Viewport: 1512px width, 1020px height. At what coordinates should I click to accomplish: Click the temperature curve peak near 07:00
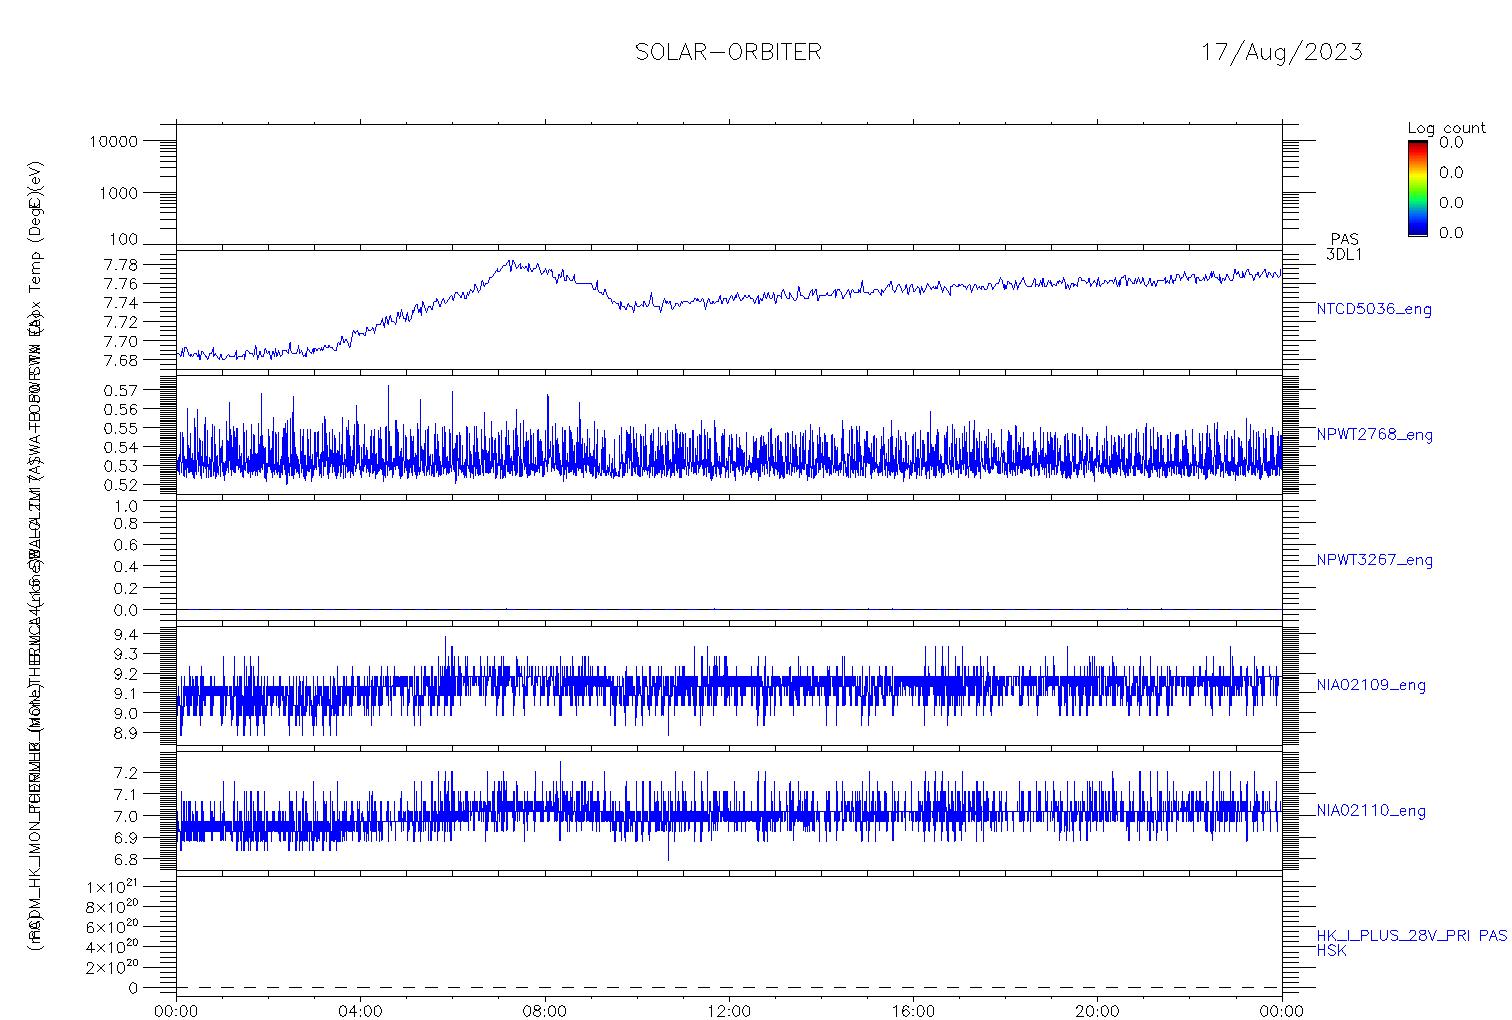click(x=511, y=262)
